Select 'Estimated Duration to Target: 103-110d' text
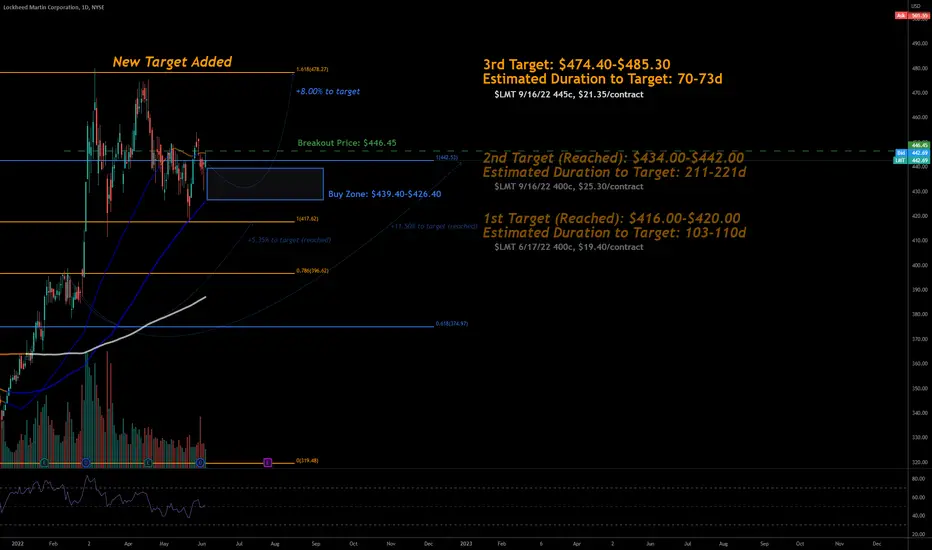932x550 pixels. [615, 232]
